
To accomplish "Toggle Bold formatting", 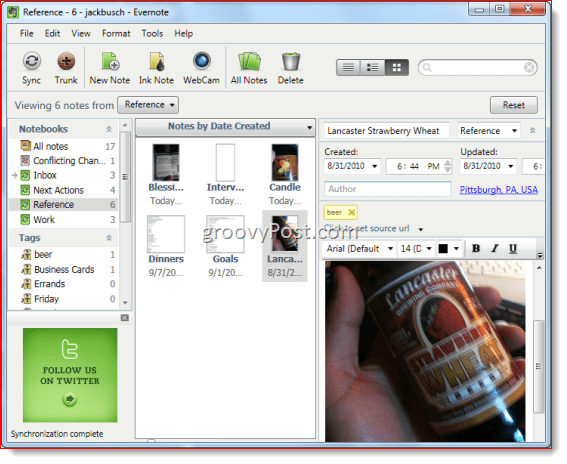I will tap(476, 248).
